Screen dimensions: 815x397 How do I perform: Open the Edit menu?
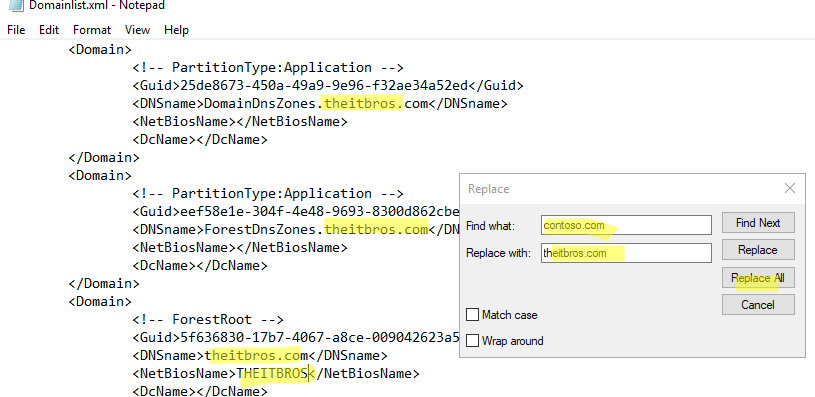(49, 30)
